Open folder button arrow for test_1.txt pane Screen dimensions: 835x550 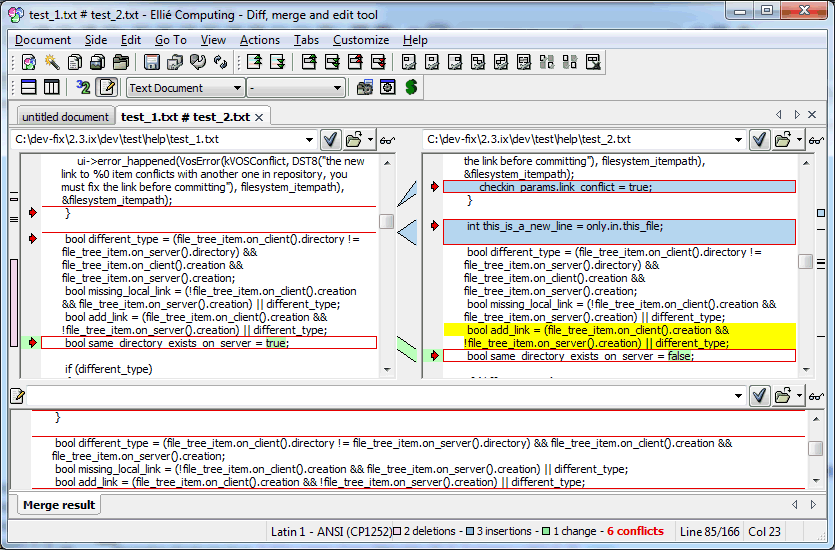(371, 140)
